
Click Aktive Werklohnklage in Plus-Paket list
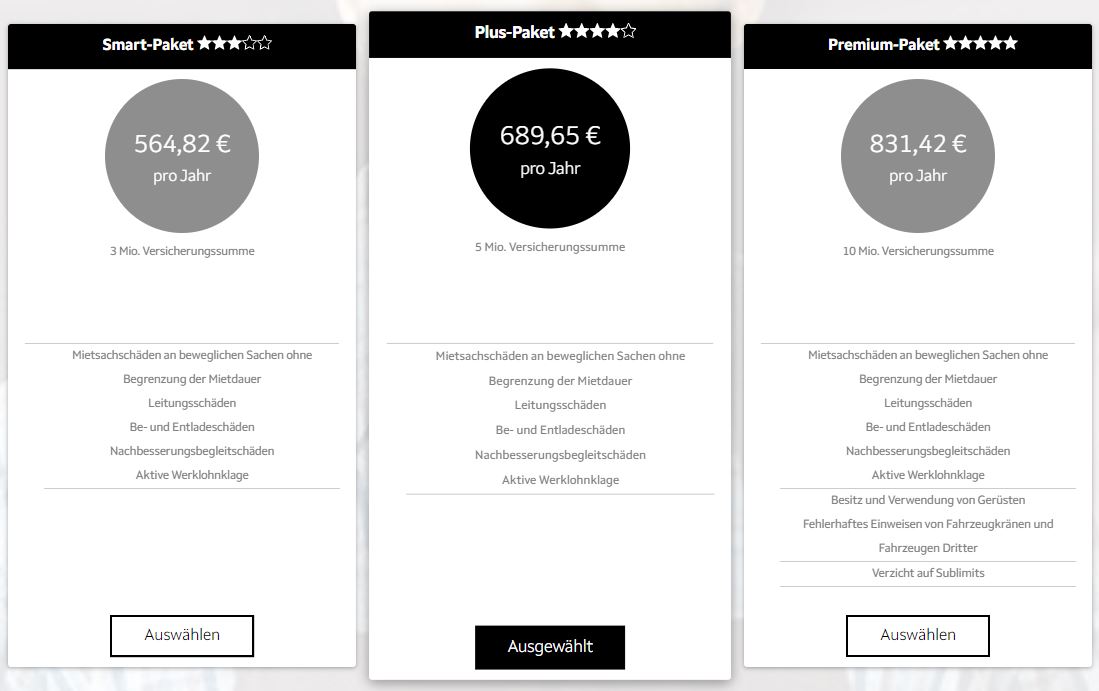tap(560, 480)
